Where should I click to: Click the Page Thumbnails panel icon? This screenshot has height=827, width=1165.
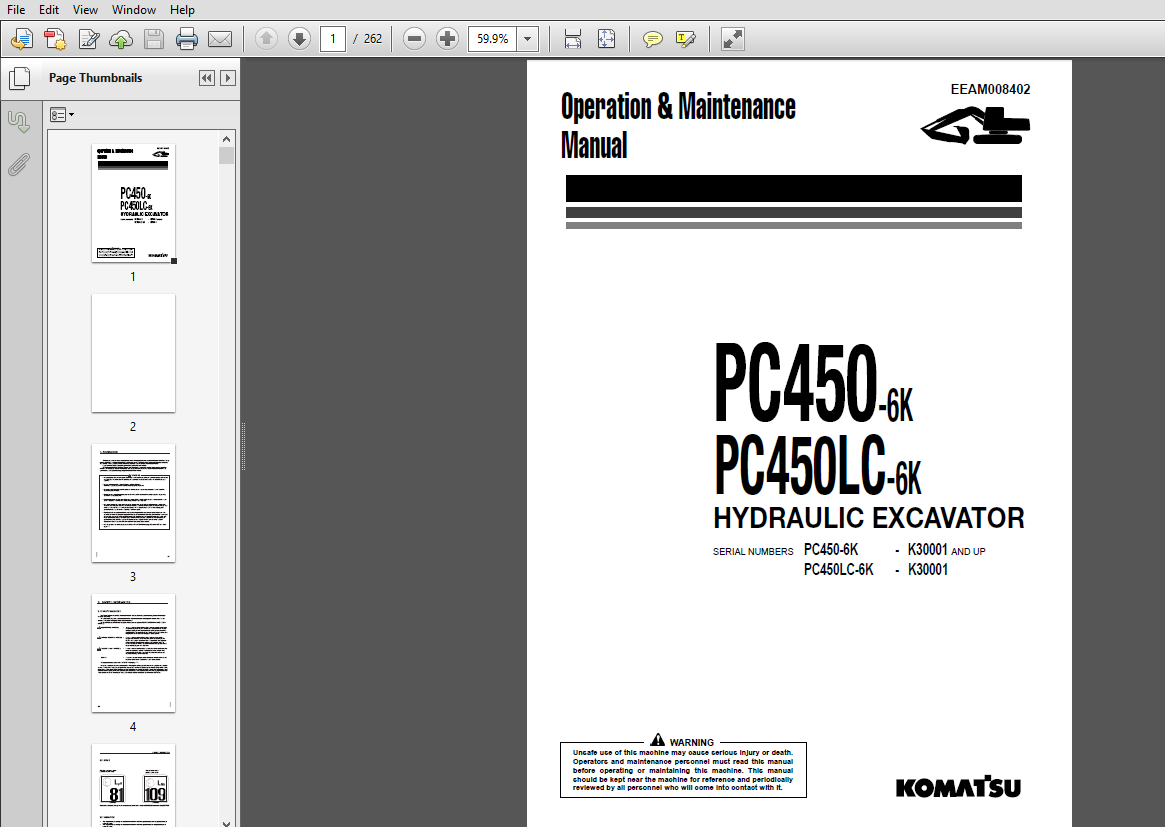click(x=19, y=78)
